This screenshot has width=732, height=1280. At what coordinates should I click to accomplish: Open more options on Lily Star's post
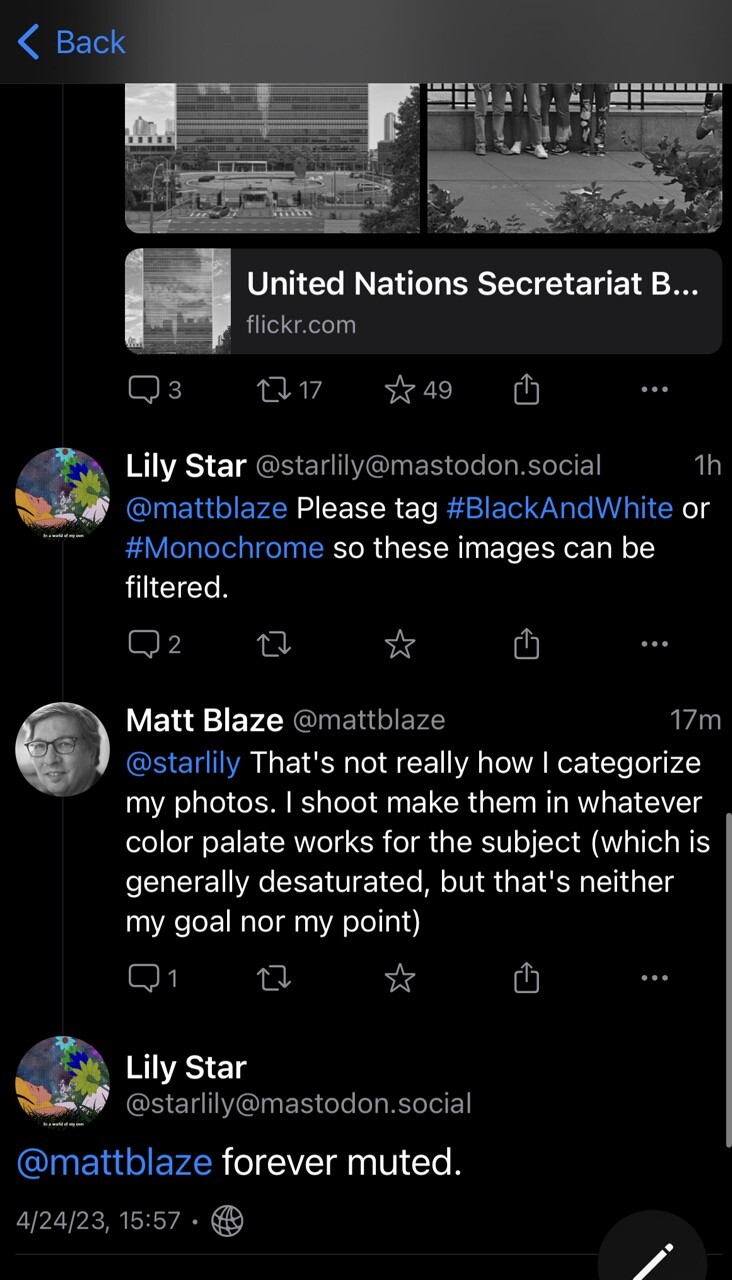654,645
